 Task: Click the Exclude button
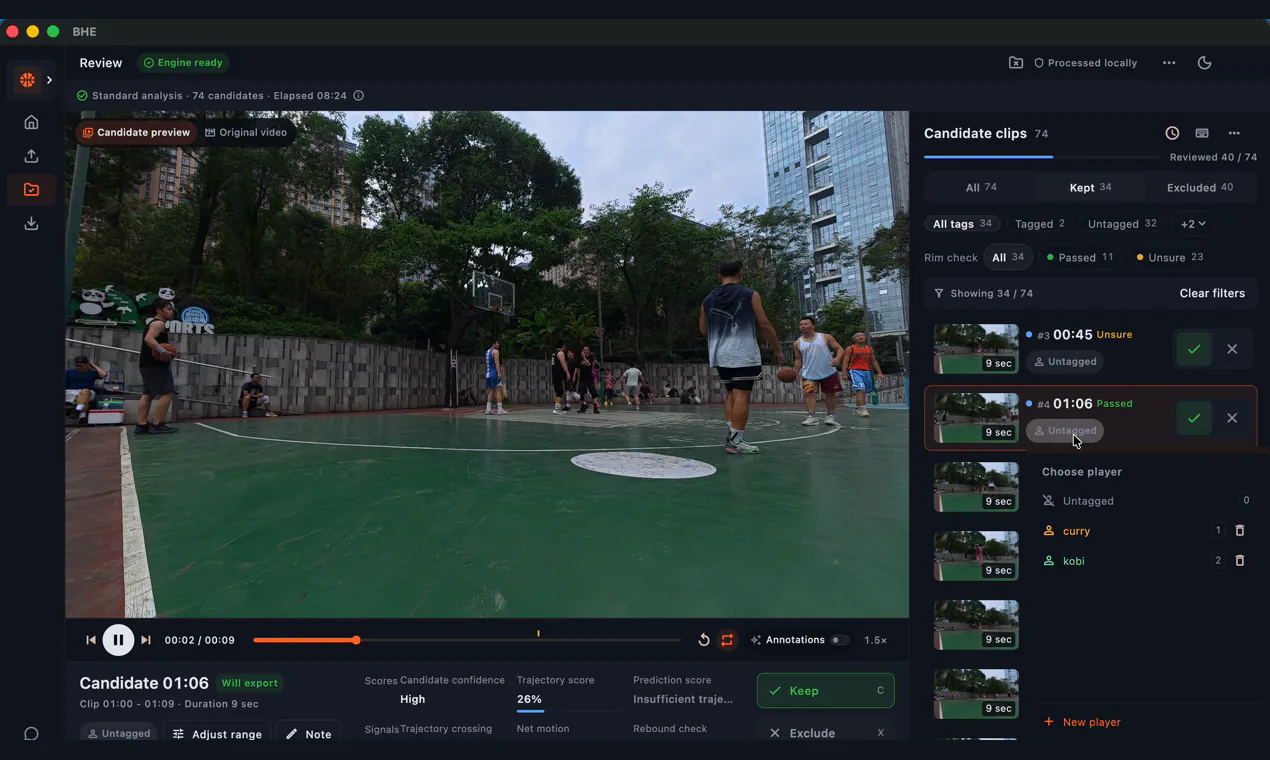click(825, 733)
